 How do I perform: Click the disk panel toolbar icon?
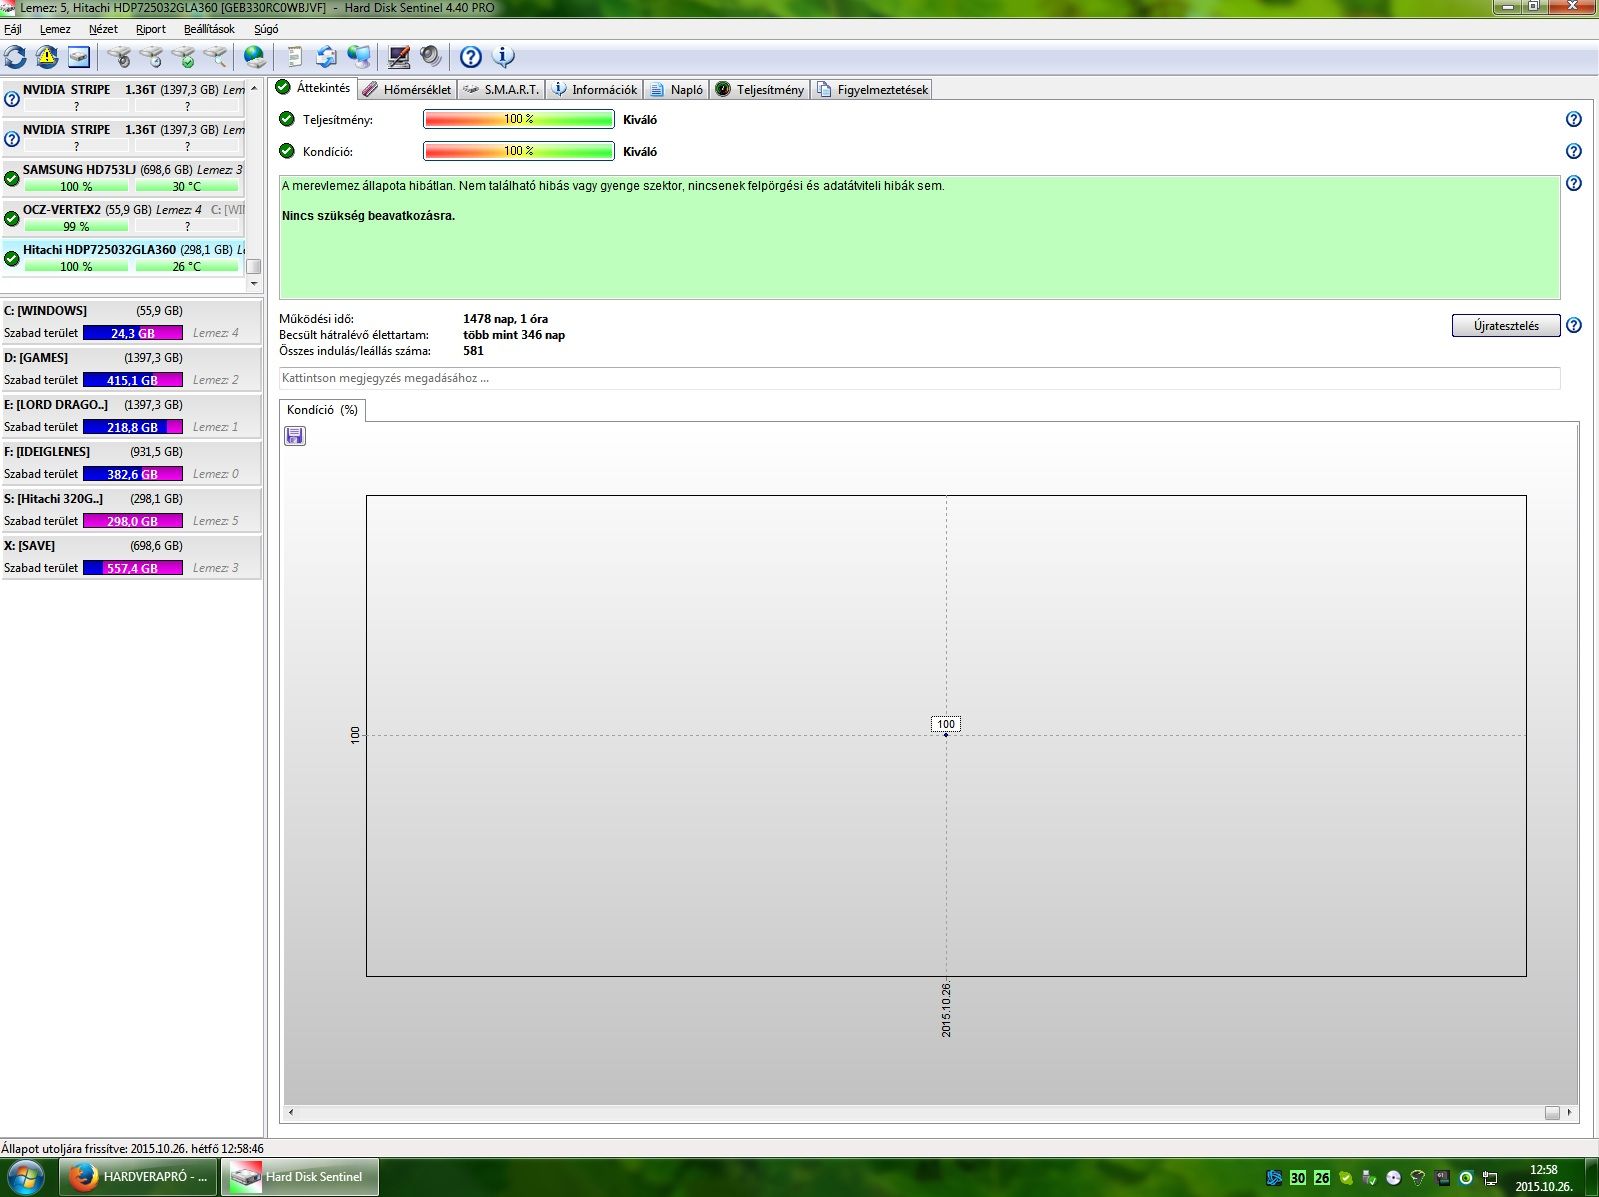79,57
